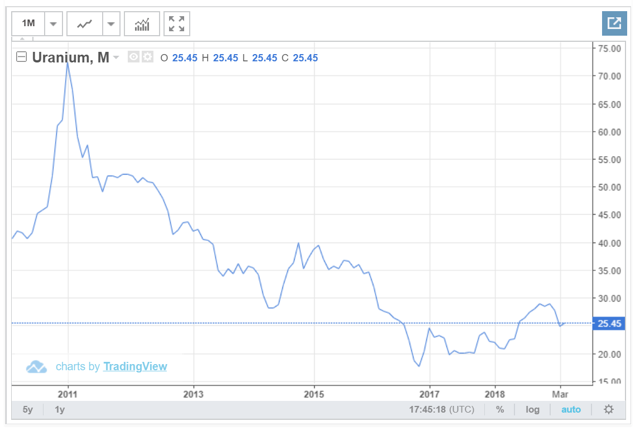This screenshot has width=640, height=431.
Task: Open the indicators icon
Action: pos(142,24)
